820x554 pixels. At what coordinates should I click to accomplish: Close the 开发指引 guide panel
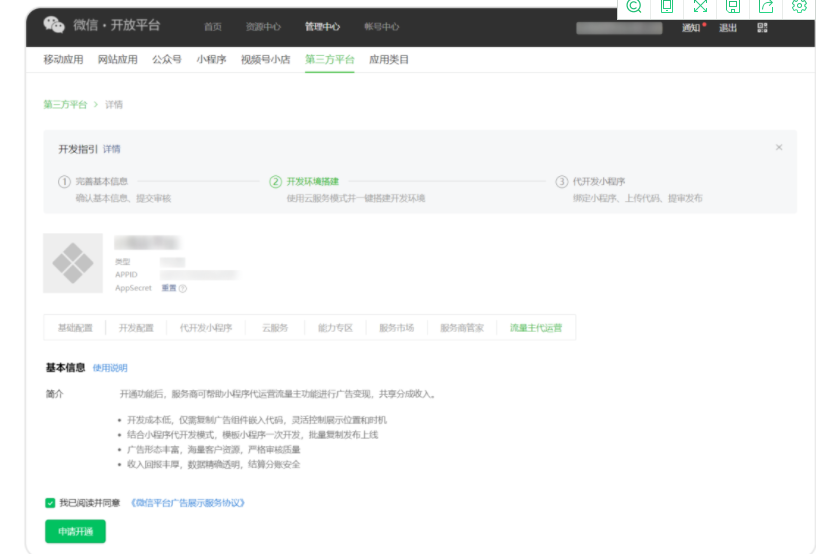tap(779, 148)
